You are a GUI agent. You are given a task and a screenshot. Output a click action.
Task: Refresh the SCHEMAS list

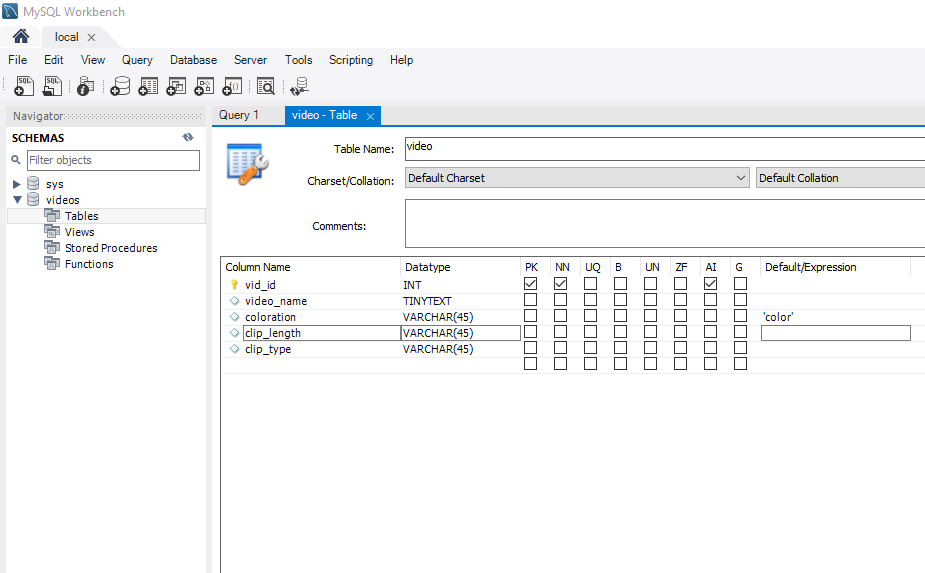[x=188, y=137]
